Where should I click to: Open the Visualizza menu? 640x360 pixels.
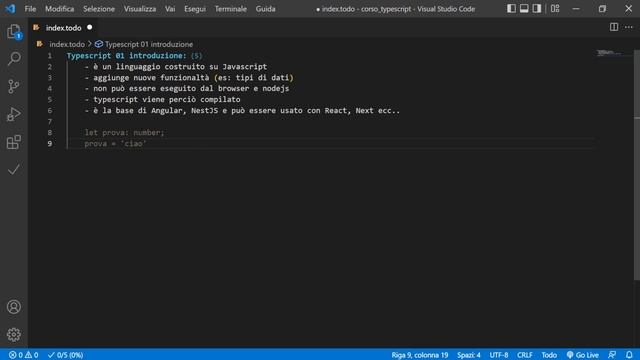tap(140, 9)
